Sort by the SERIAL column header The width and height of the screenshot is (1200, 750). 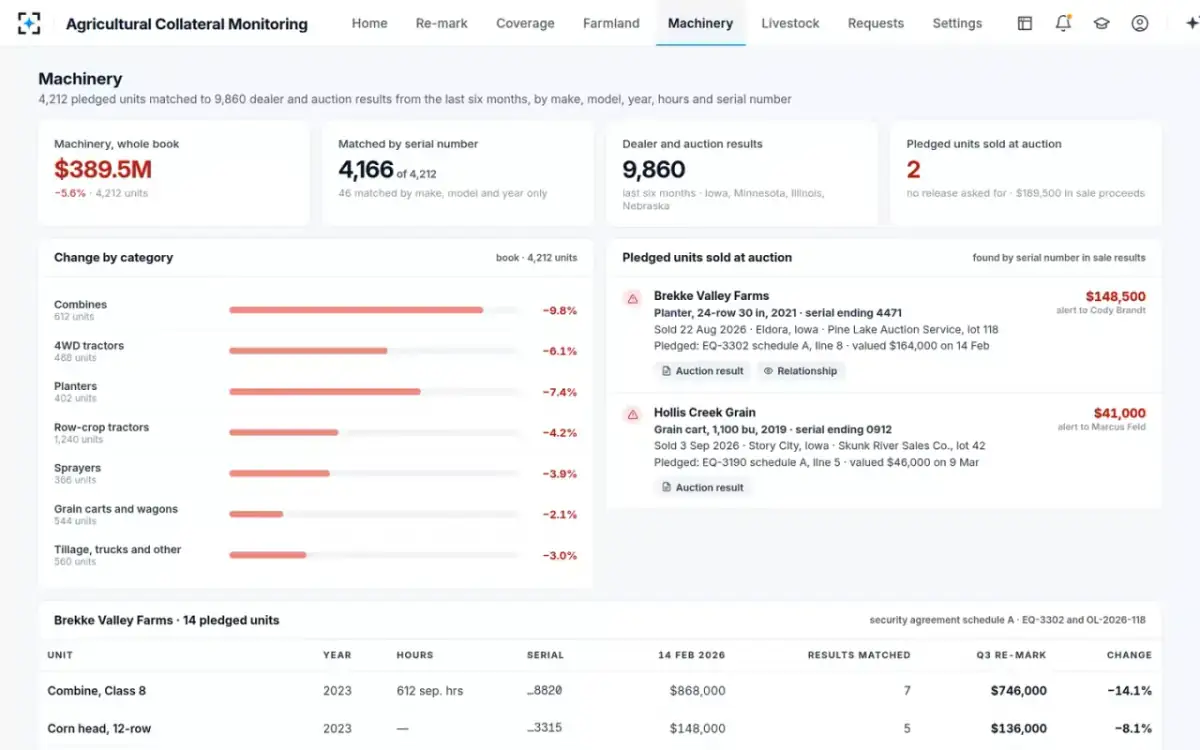click(x=545, y=655)
